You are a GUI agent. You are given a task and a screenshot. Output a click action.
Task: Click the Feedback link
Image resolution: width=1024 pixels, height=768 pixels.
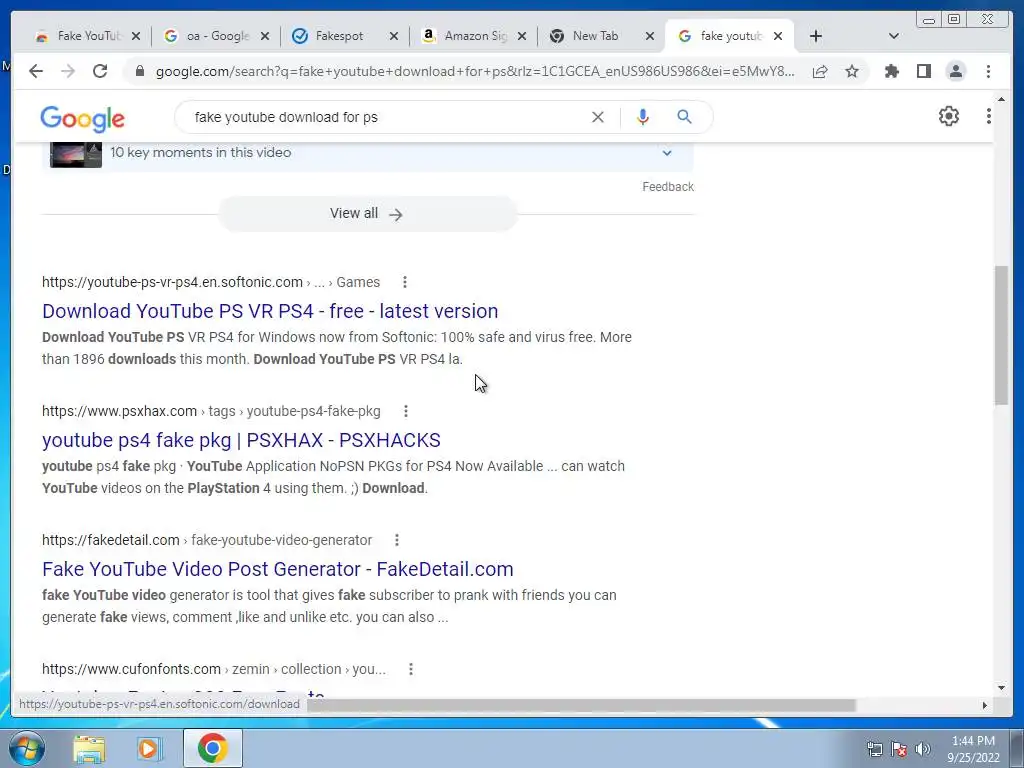[667, 187]
